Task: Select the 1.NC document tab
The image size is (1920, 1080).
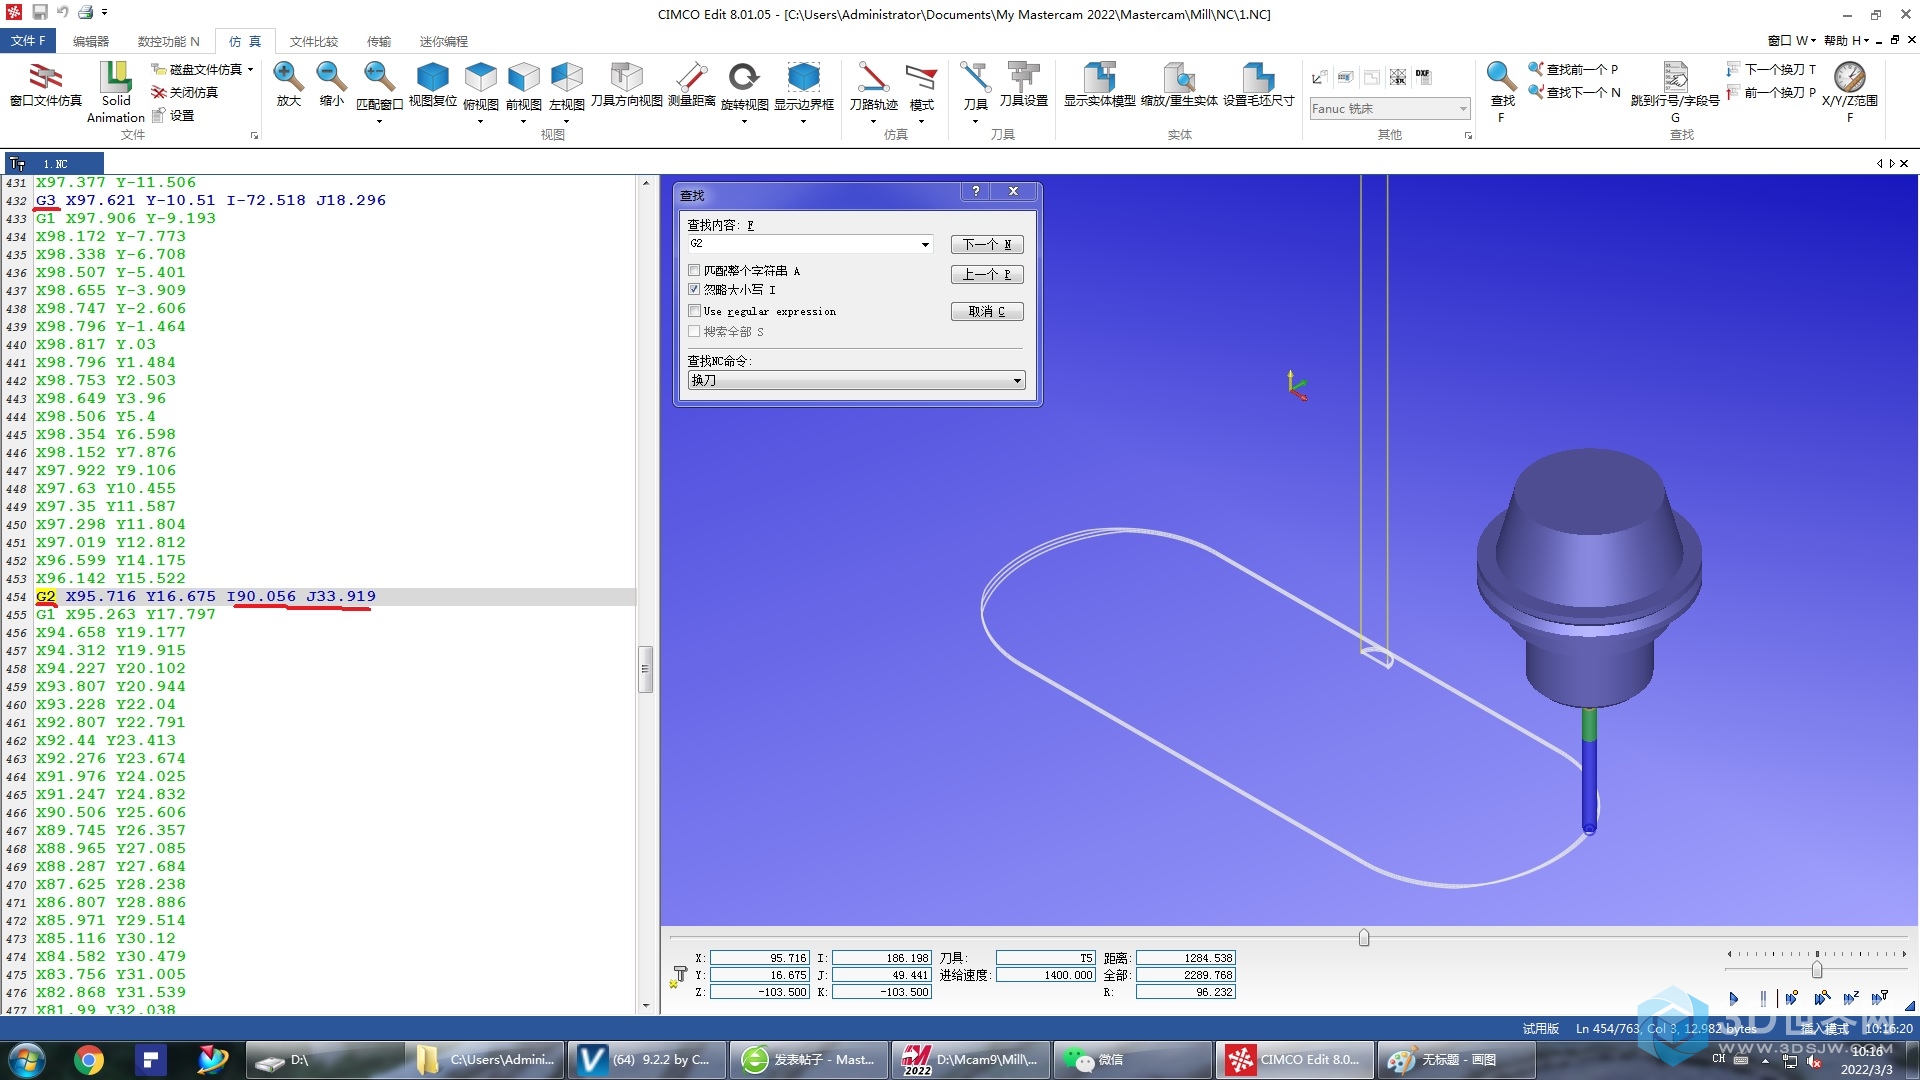Action: click(54, 163)
